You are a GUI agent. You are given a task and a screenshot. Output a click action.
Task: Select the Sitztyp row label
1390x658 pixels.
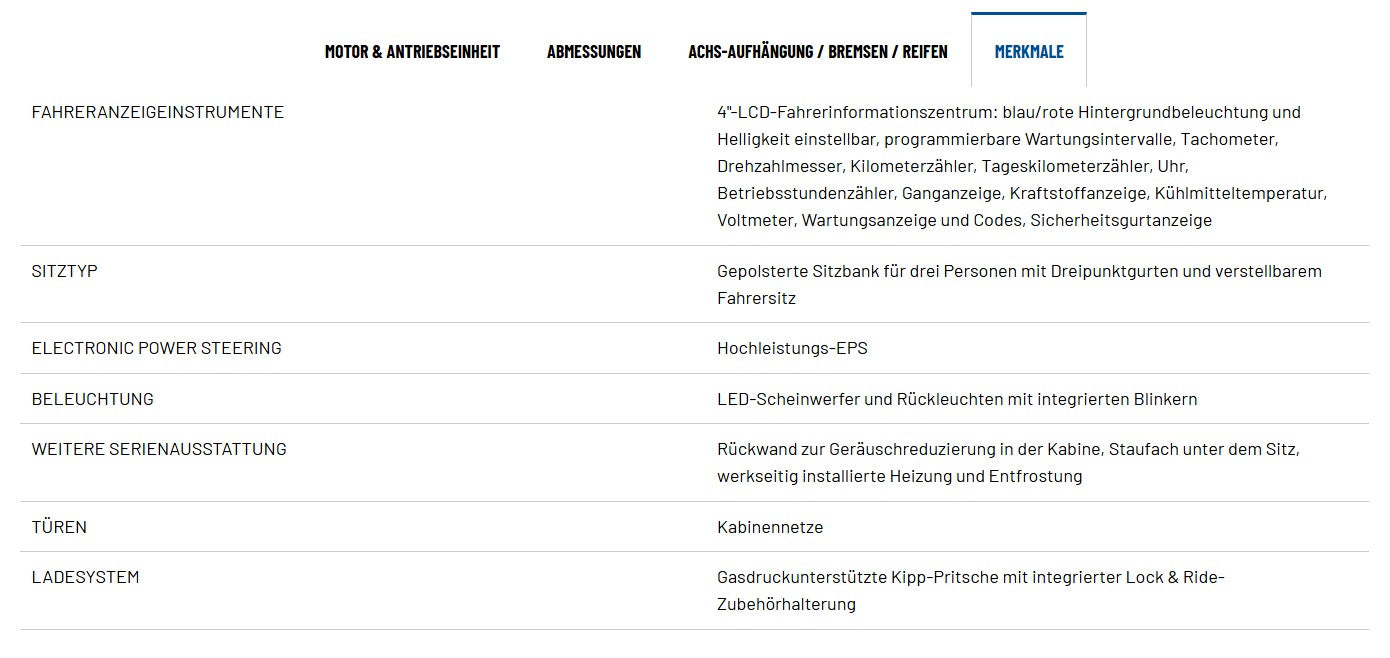[65, 271]
